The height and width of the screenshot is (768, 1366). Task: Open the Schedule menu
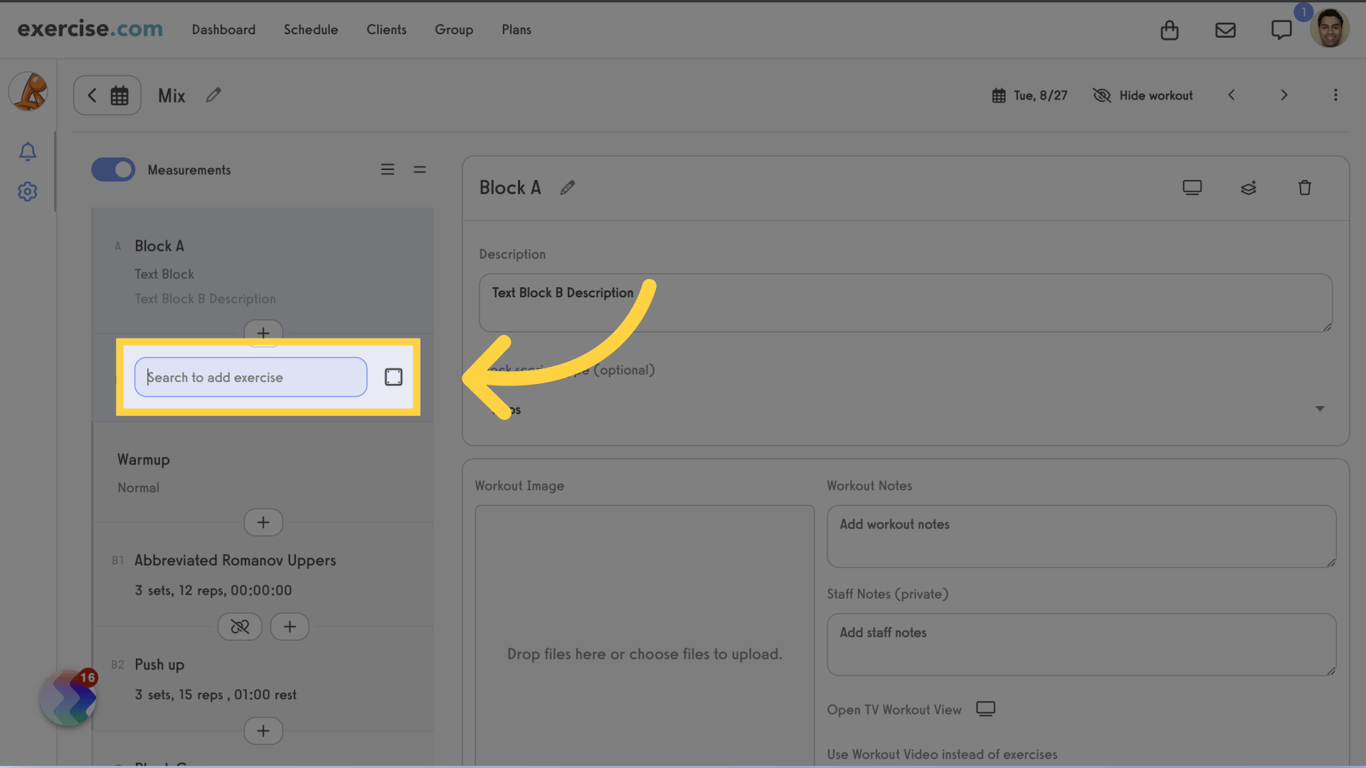[310, 30]
